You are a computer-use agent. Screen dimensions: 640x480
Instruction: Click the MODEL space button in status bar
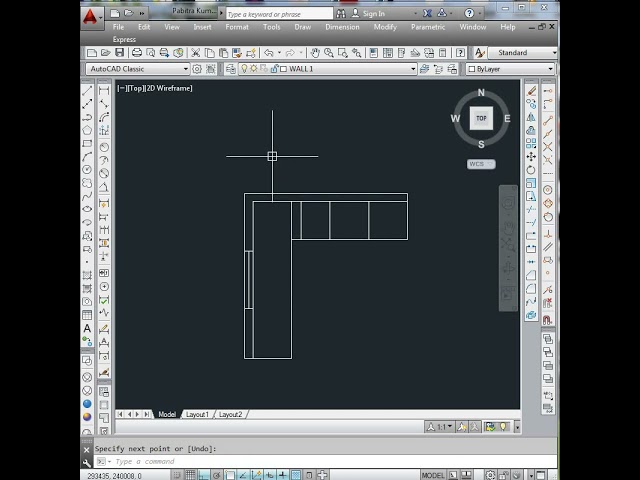coord(433,475)
